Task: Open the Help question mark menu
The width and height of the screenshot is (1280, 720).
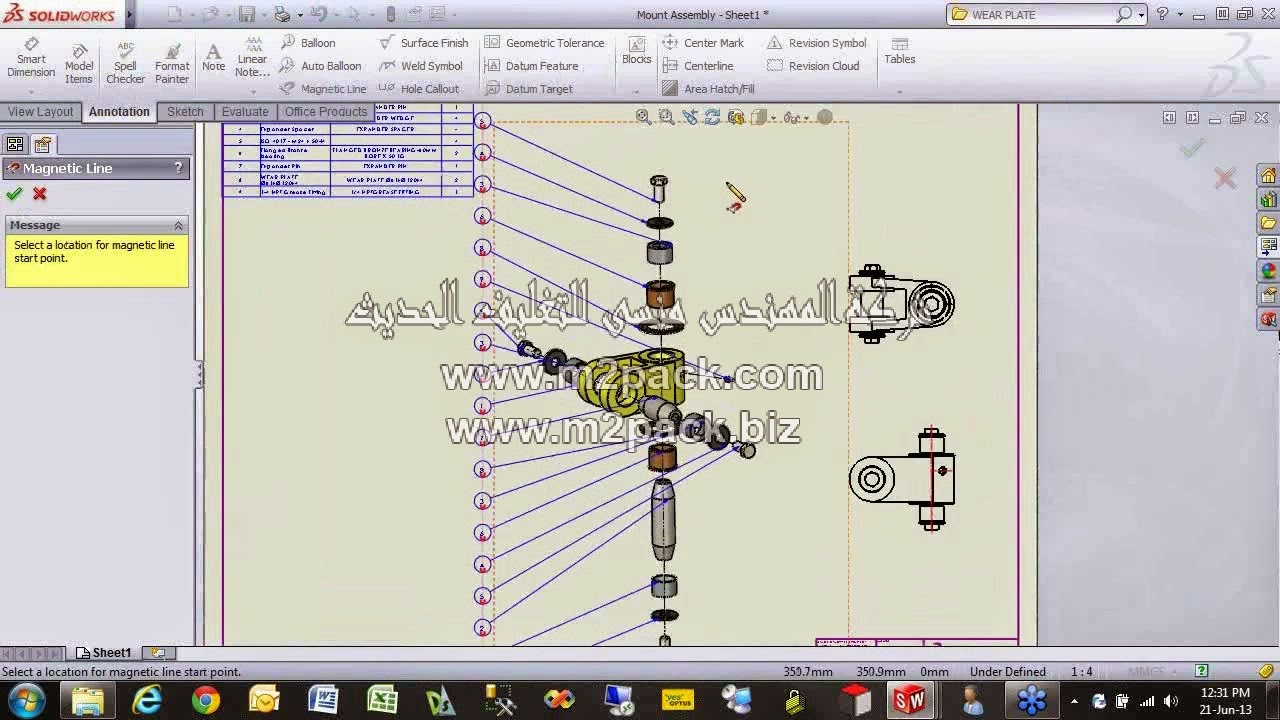Action: pos(1162,14)
